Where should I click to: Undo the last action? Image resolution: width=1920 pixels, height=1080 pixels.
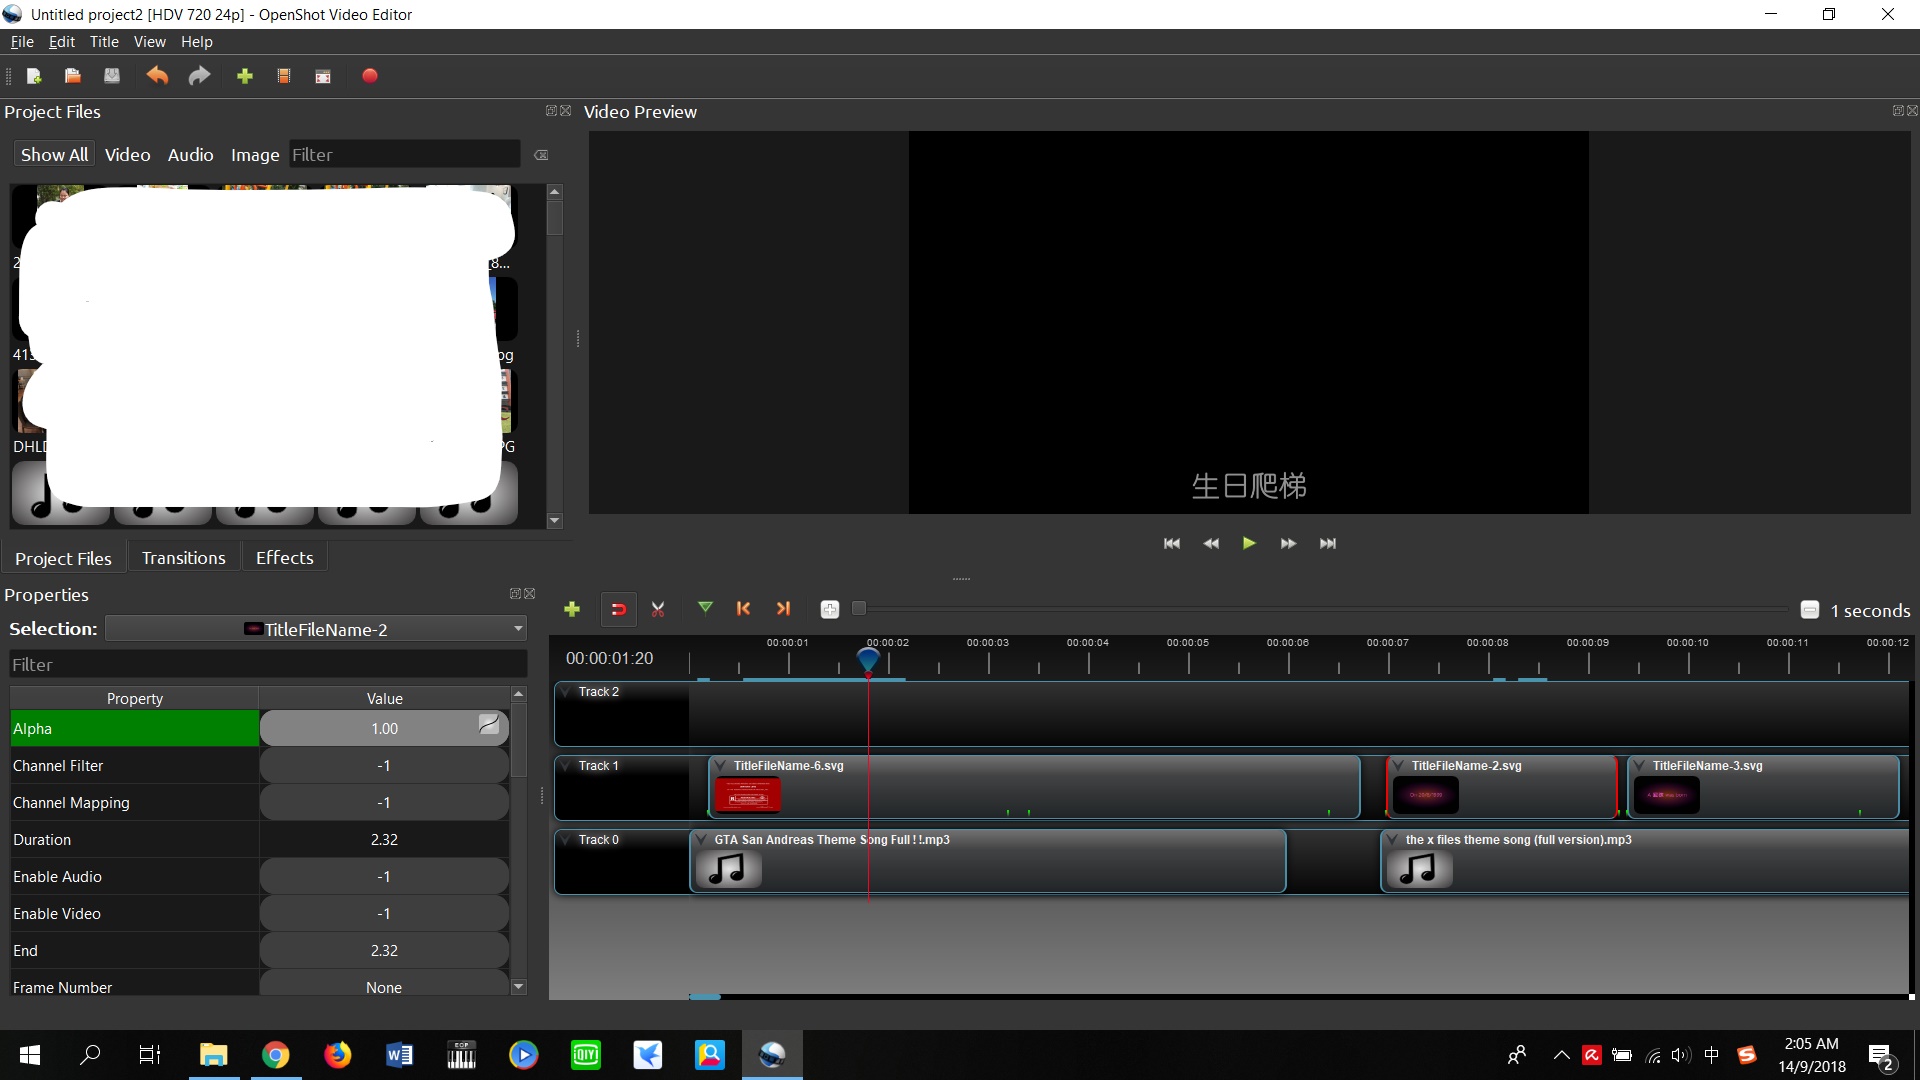point(157,76)
